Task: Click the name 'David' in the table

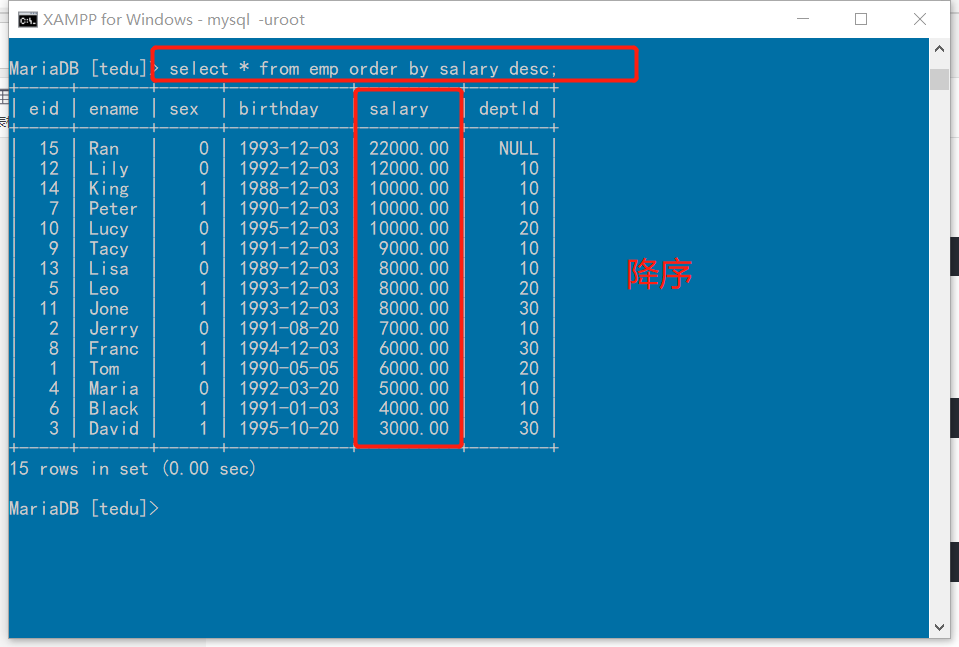Action: [x=114, y=429]
